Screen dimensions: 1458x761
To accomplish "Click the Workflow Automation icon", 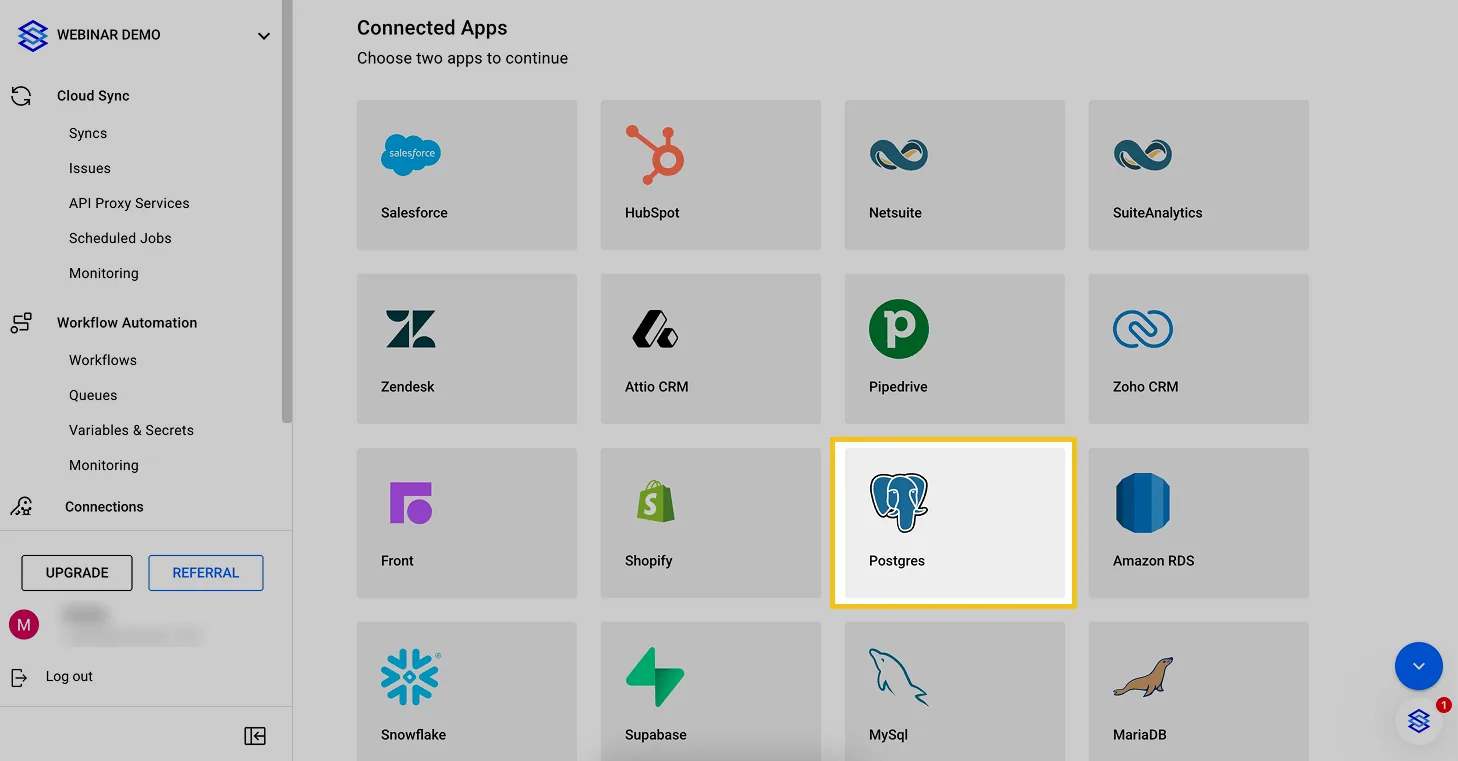I will point(21,323).
